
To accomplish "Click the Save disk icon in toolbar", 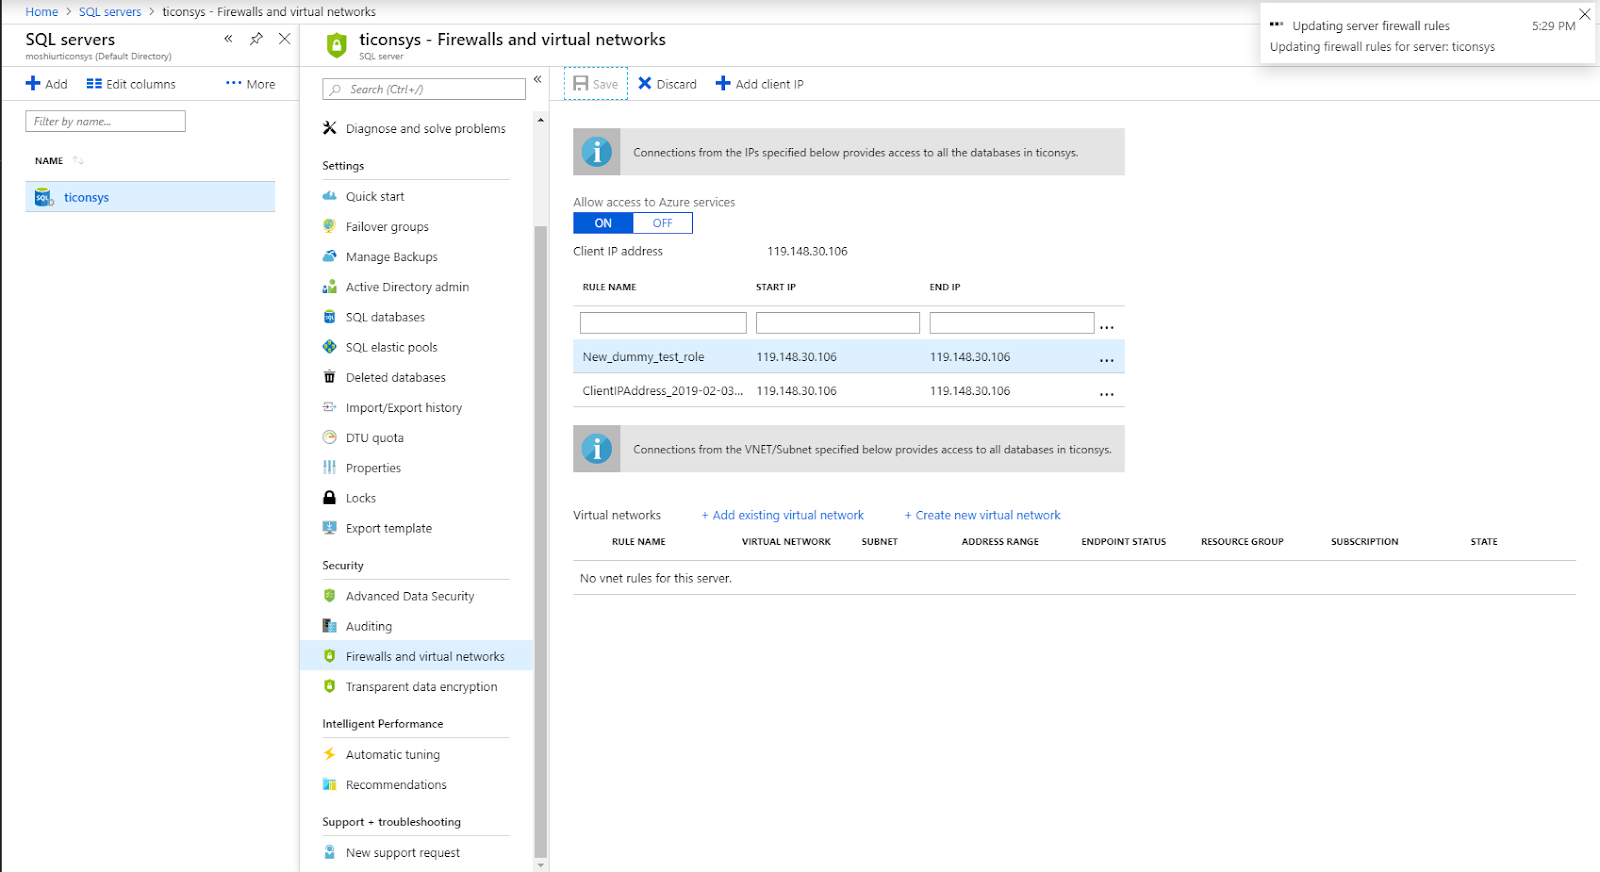I will (580, 83).
